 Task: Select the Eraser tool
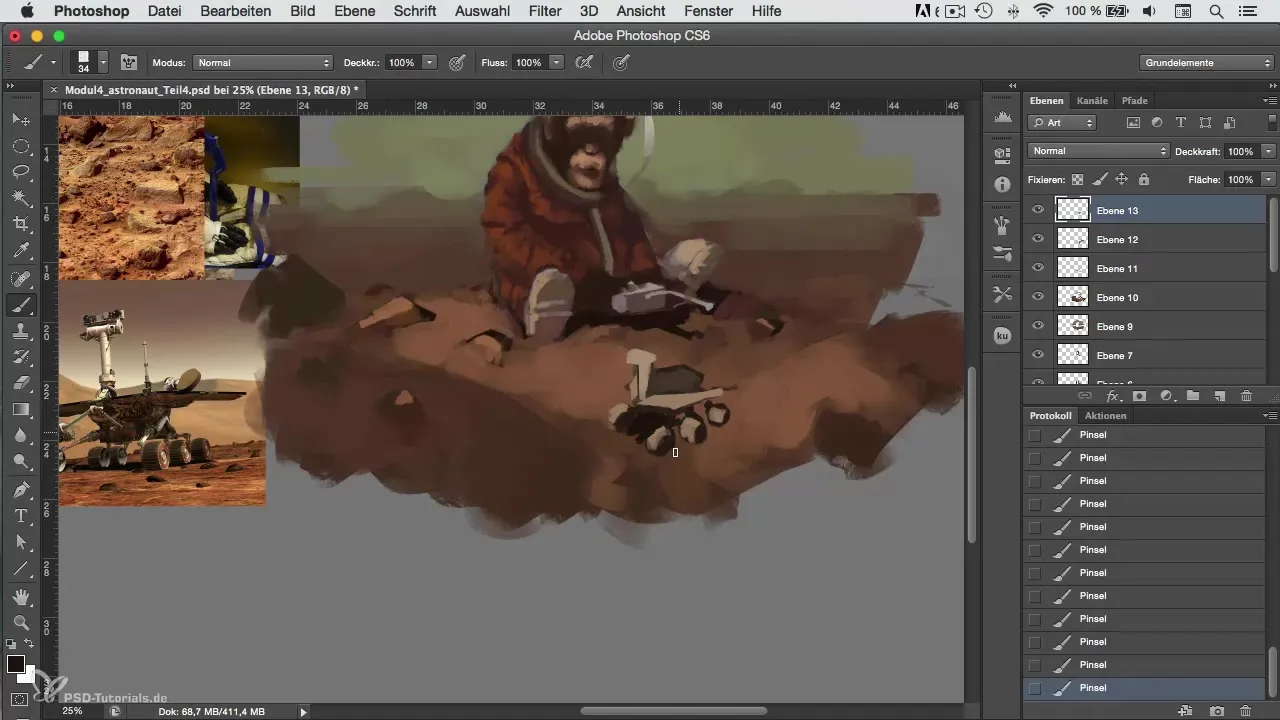click(20, 383)
